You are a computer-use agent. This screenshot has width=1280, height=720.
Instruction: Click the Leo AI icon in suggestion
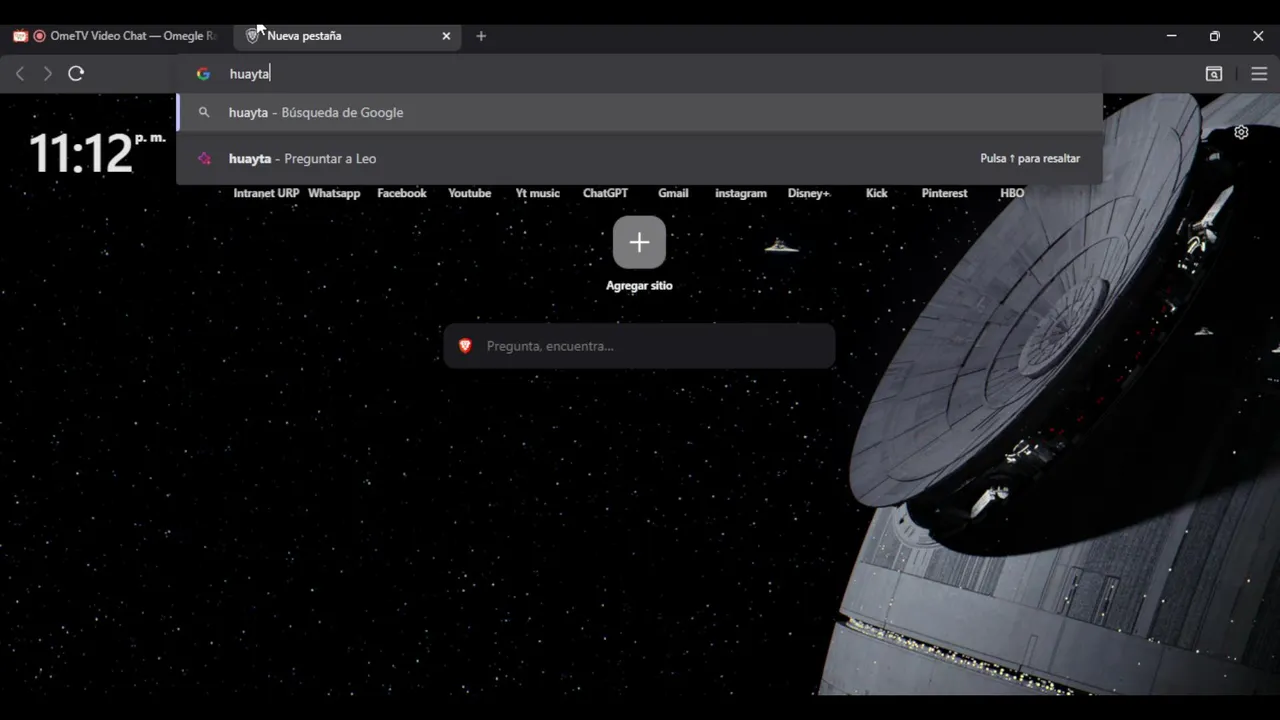[x=204, y=158]
